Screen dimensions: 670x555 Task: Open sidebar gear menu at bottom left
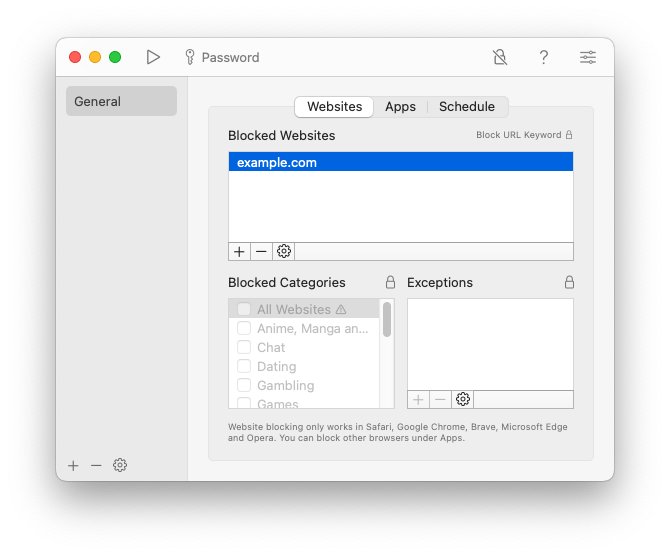tap(120, 465)
